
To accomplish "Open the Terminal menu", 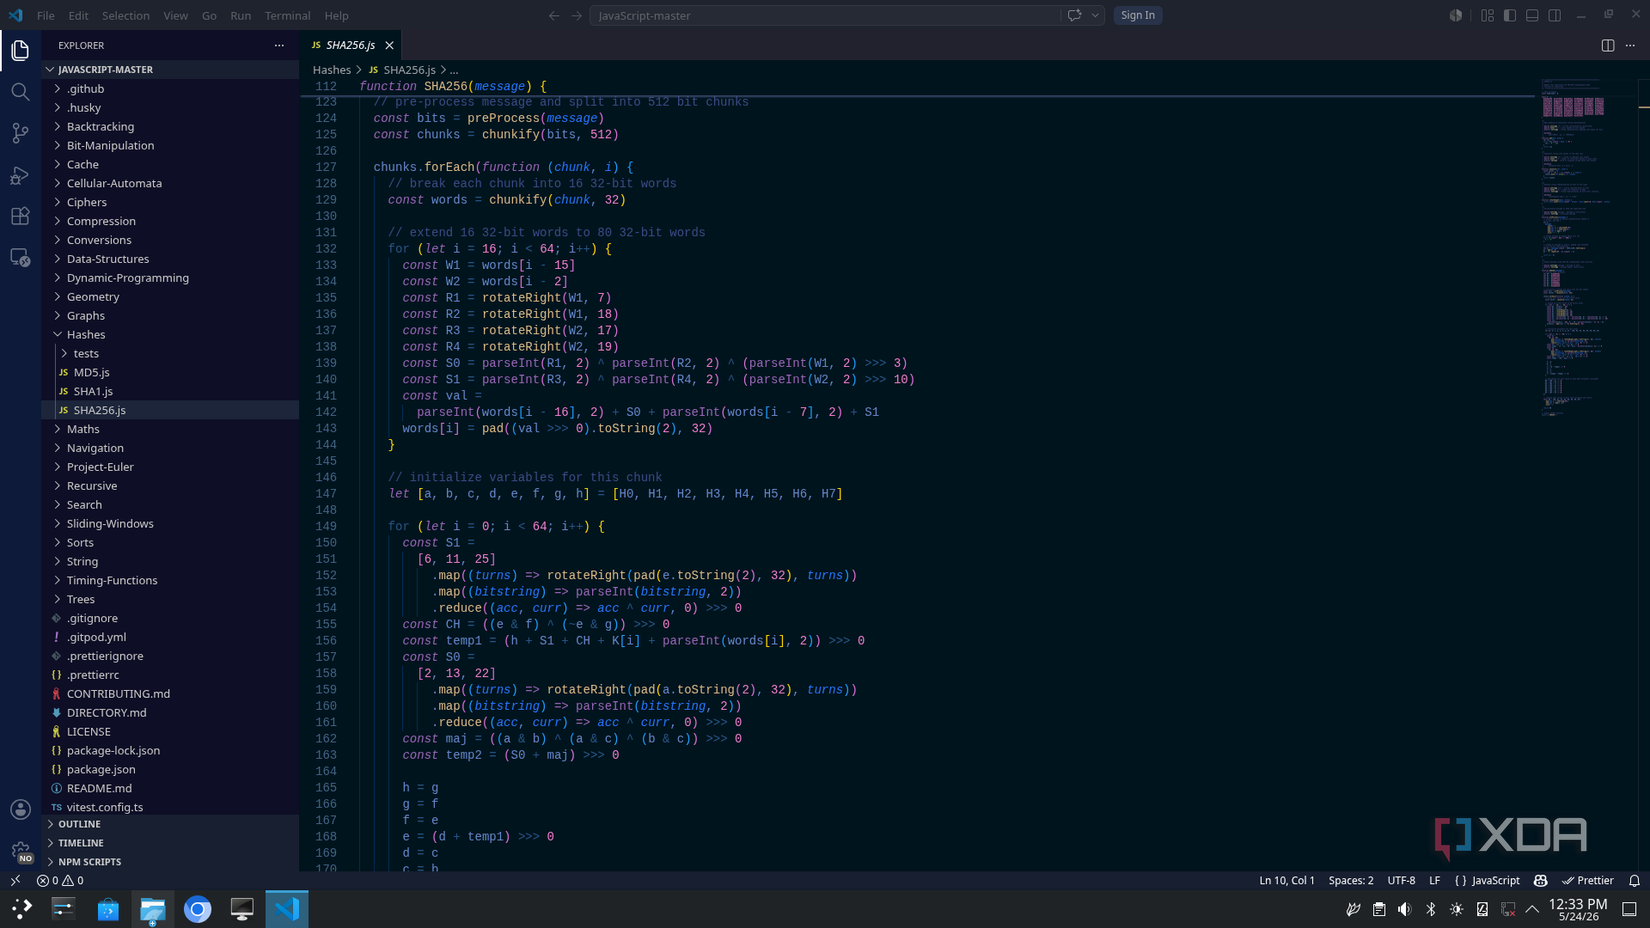I will click(288, 15).
